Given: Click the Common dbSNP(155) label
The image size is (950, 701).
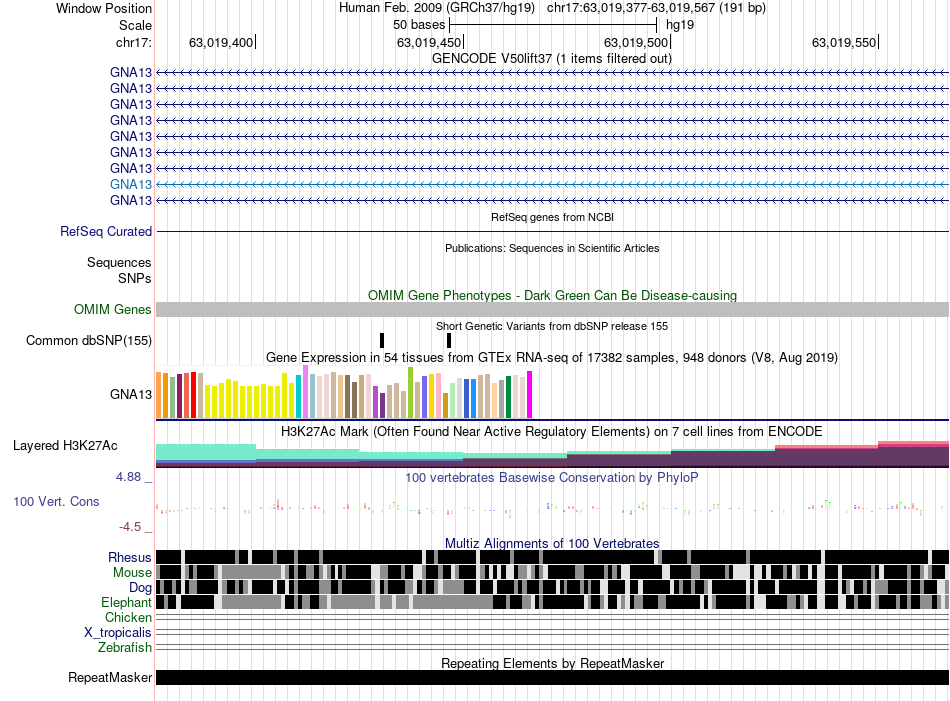Looking at the screenshot, I should (88, 341).
